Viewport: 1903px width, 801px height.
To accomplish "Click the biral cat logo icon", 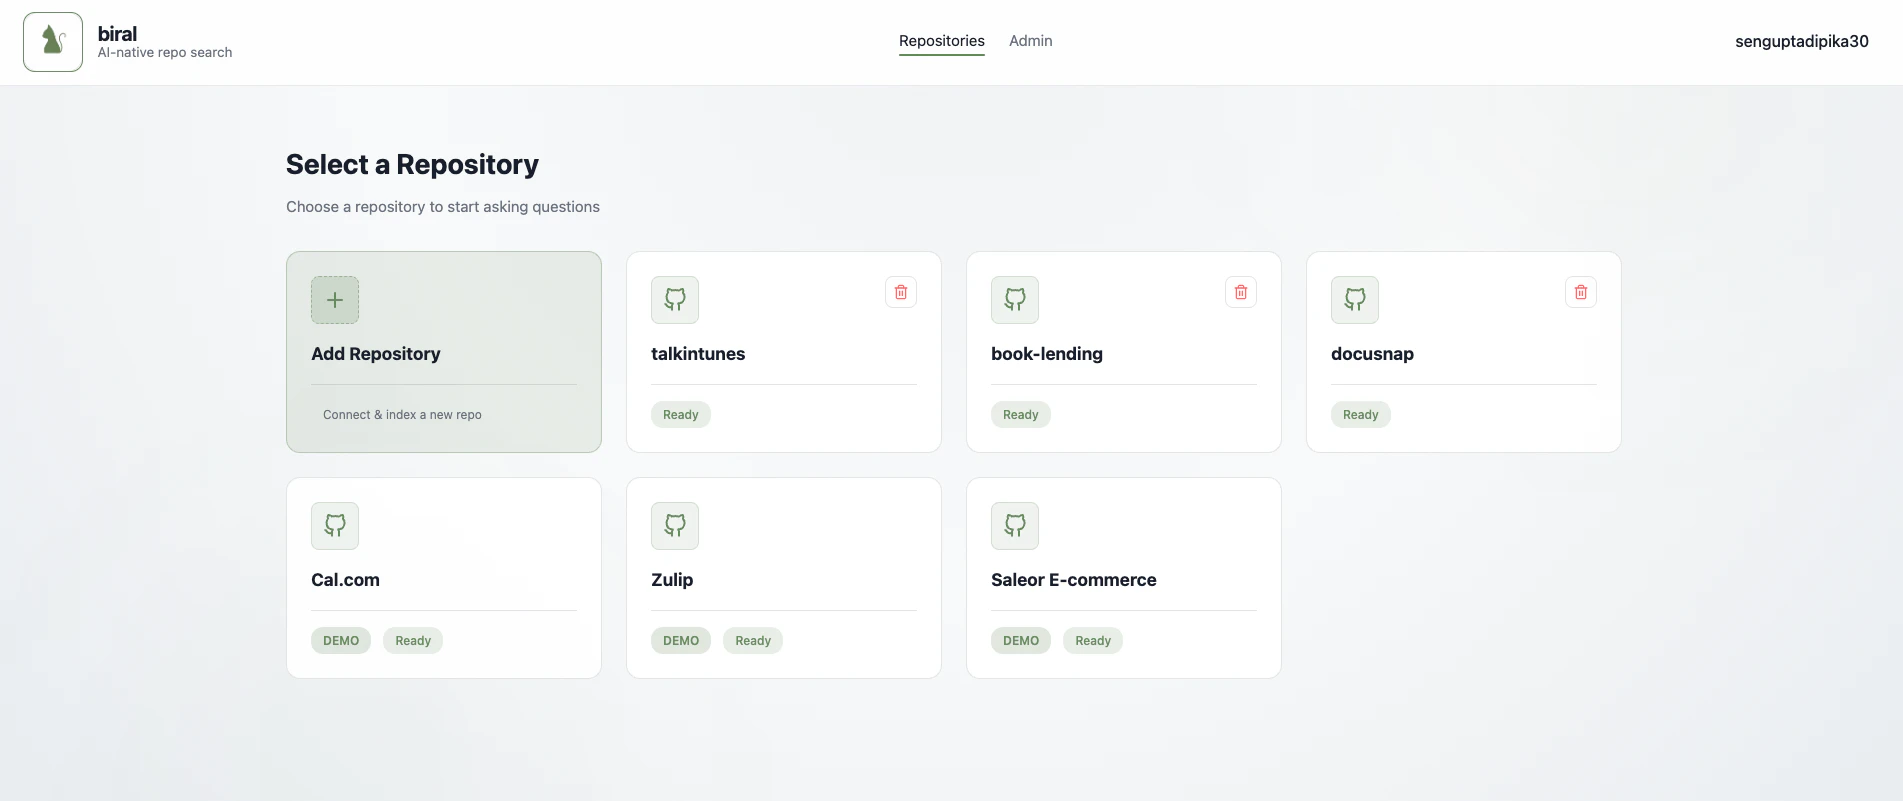I will coord(53,42).
